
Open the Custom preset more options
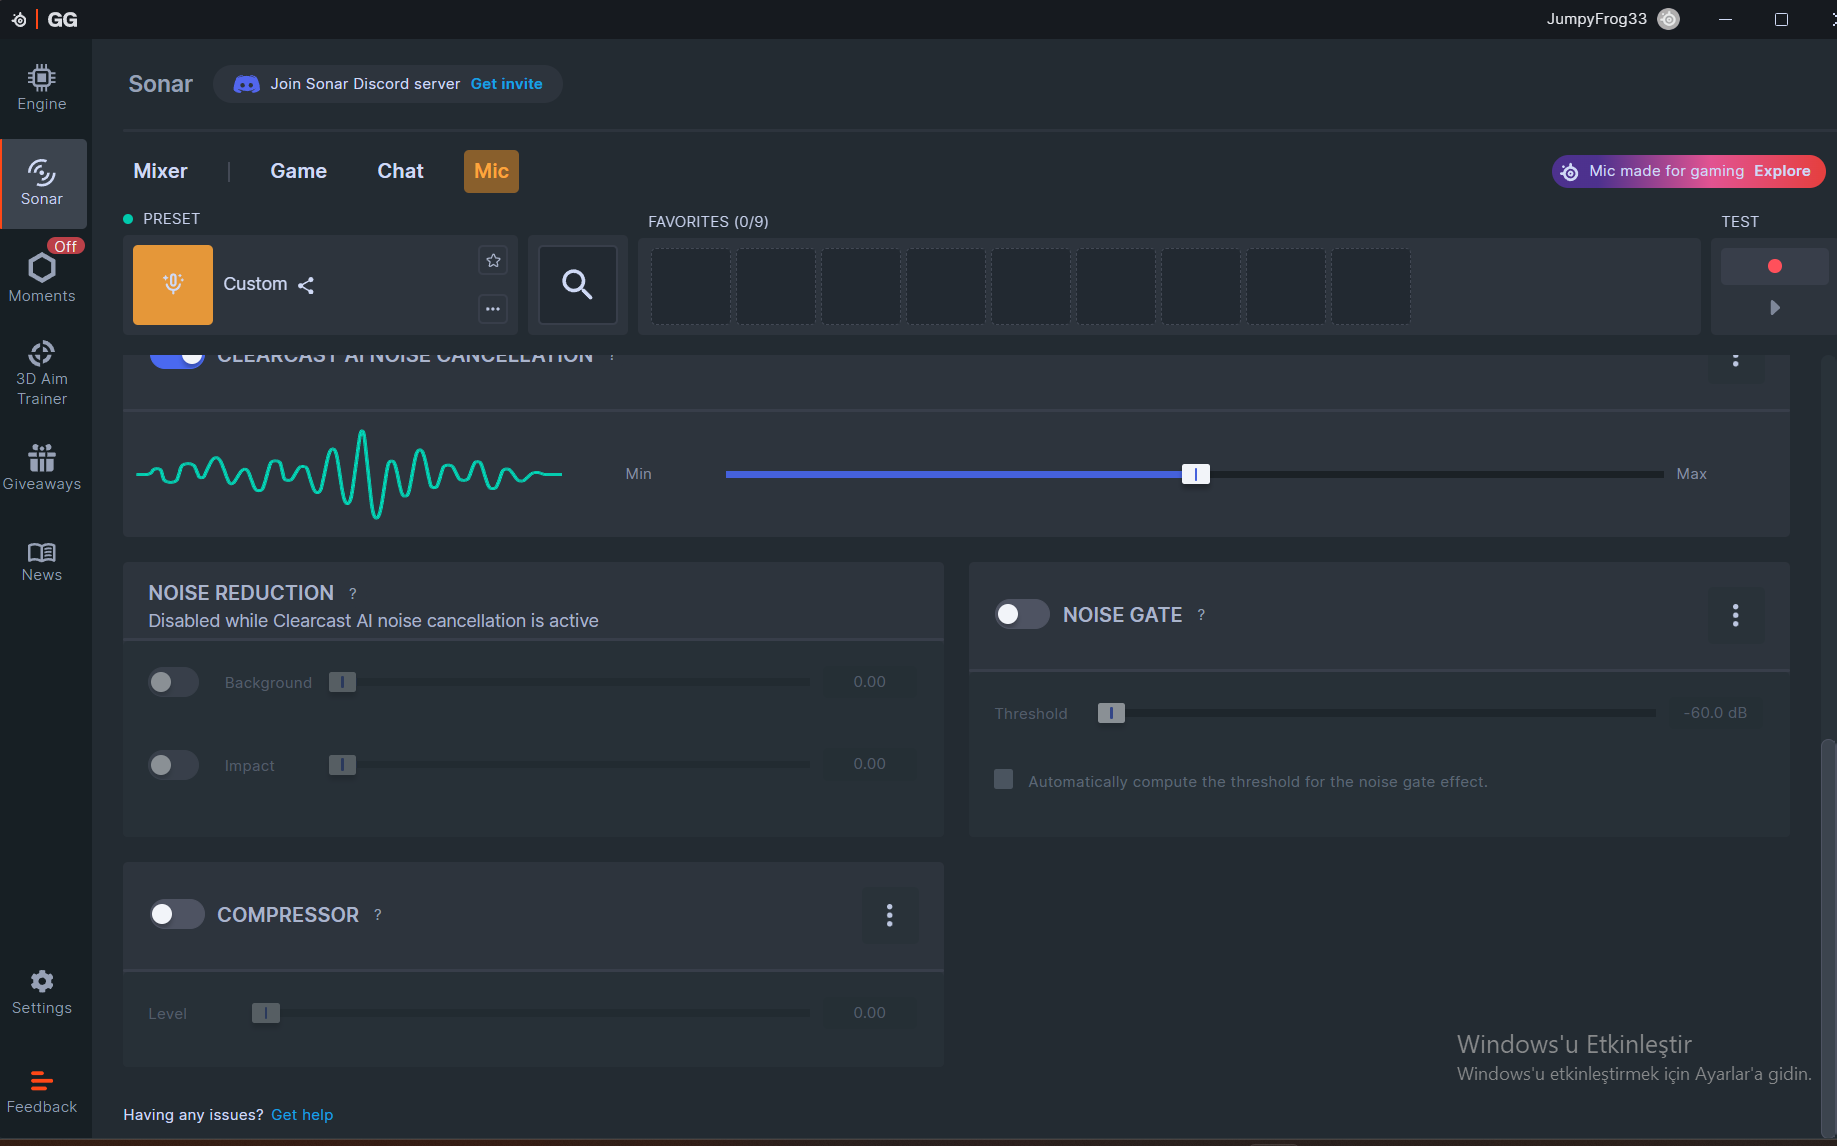[x=493, y=309]
